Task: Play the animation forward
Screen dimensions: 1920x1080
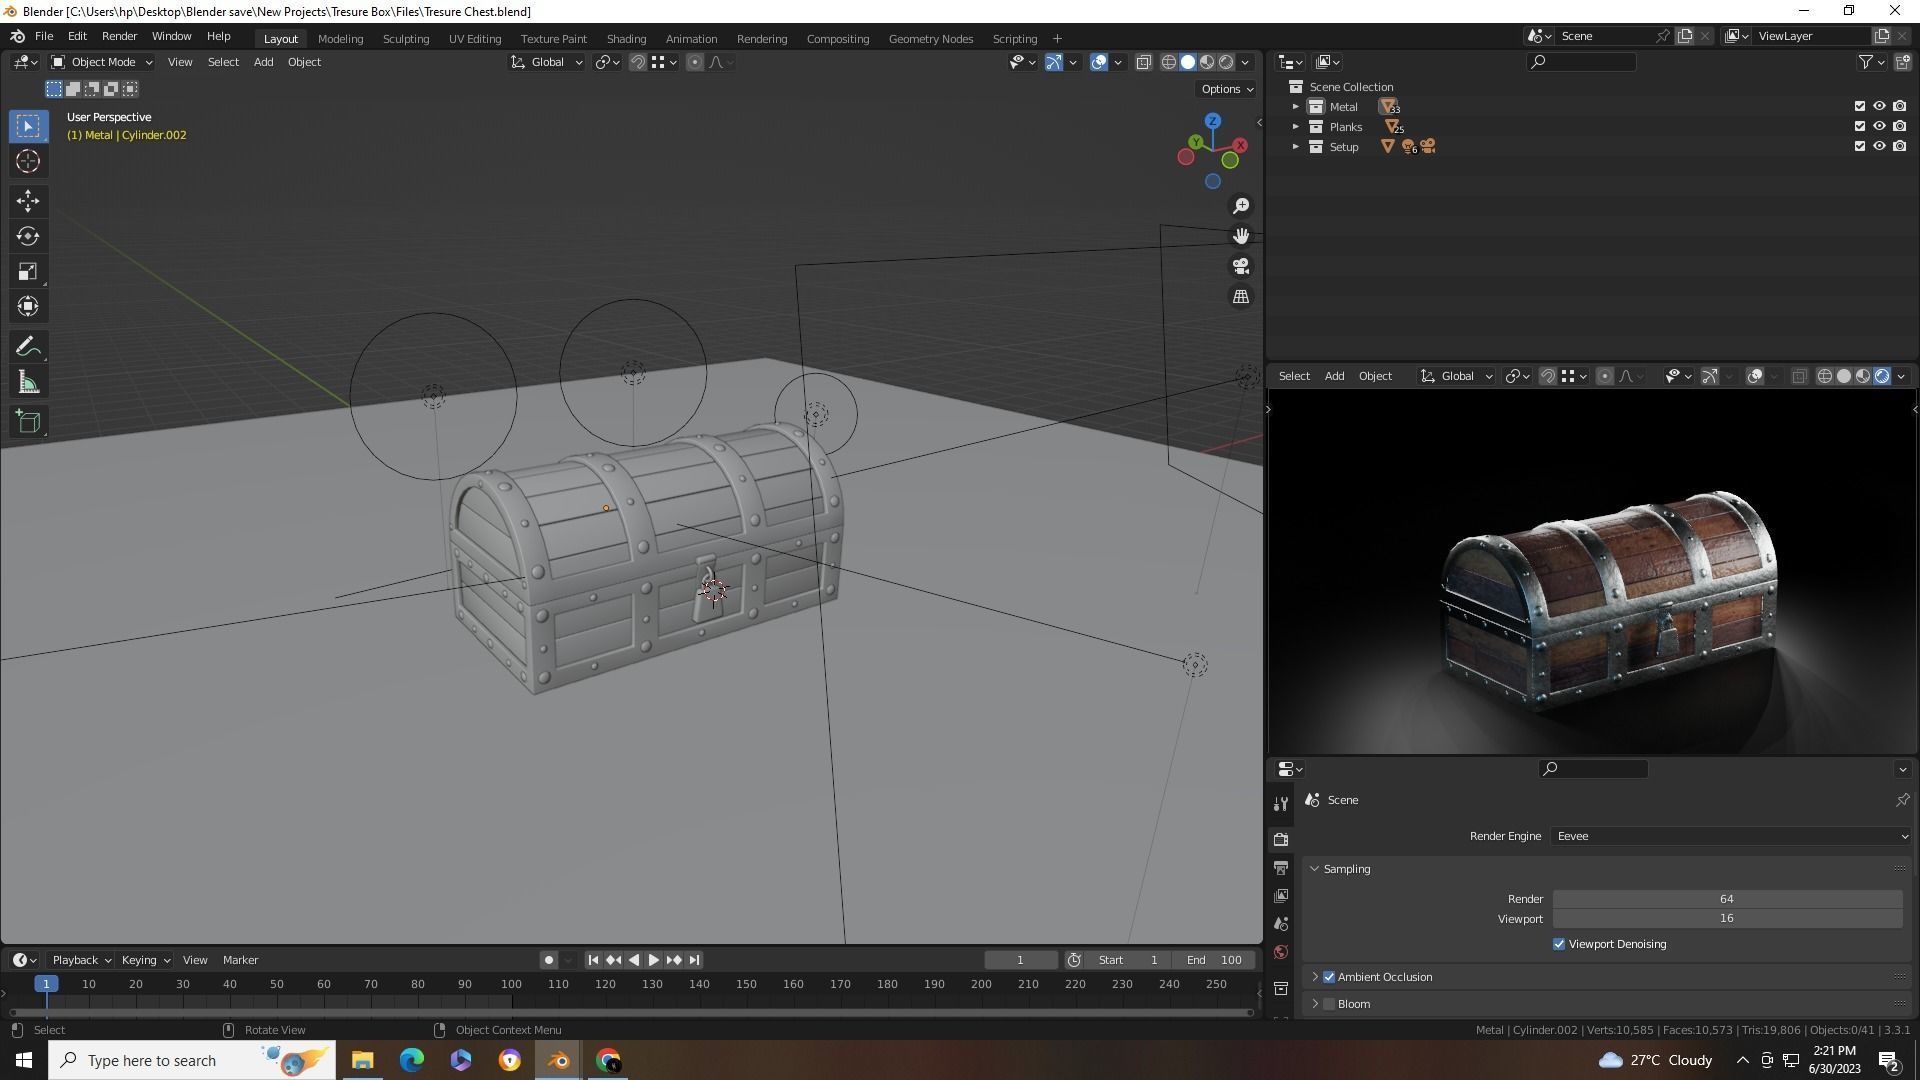Action: 654,960
